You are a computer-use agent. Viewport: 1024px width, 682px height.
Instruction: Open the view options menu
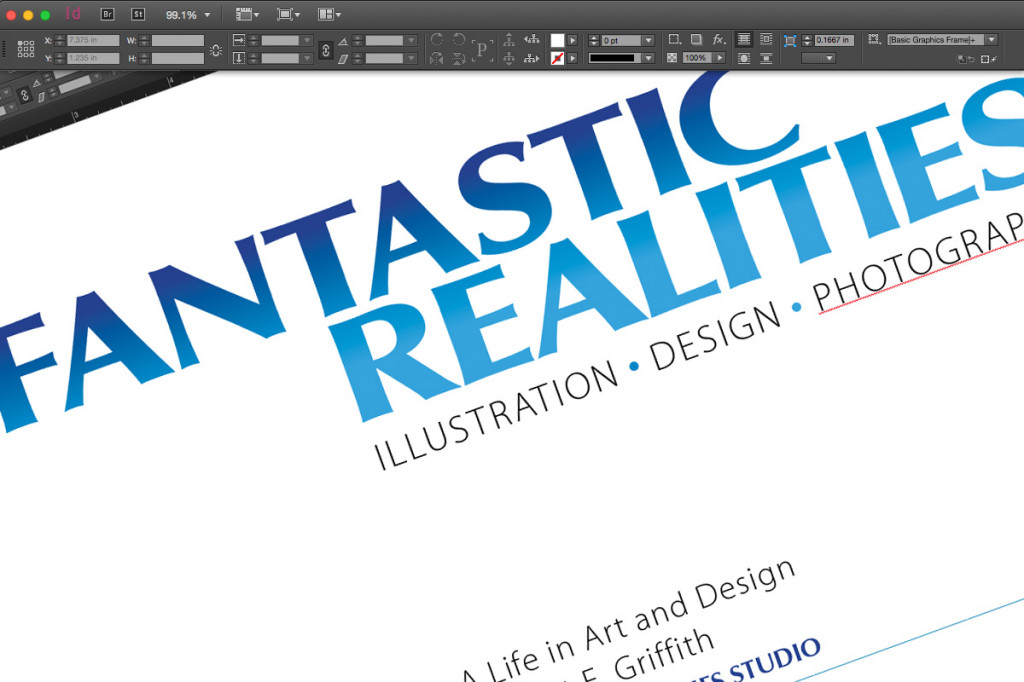[x=246, y=15]
